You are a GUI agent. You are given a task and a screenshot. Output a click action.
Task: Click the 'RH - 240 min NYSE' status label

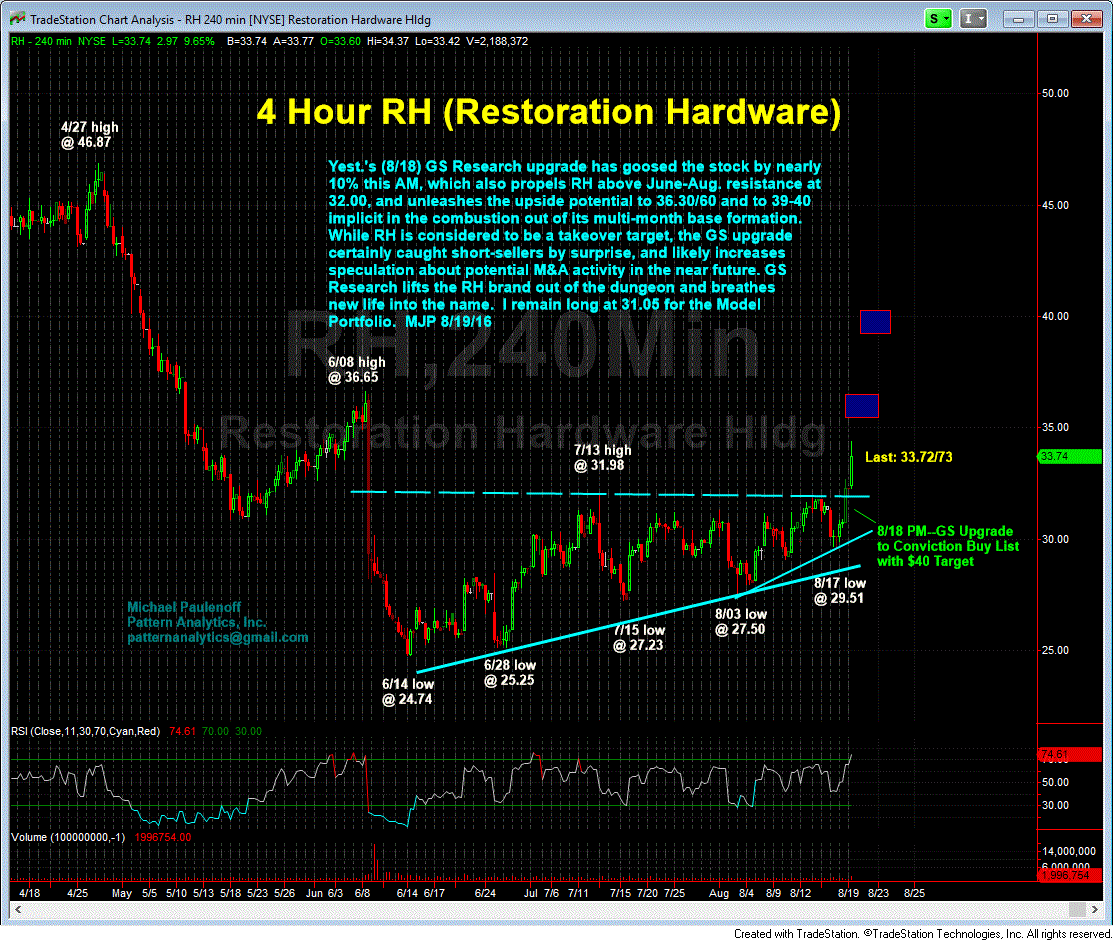(x=58, y=41)
